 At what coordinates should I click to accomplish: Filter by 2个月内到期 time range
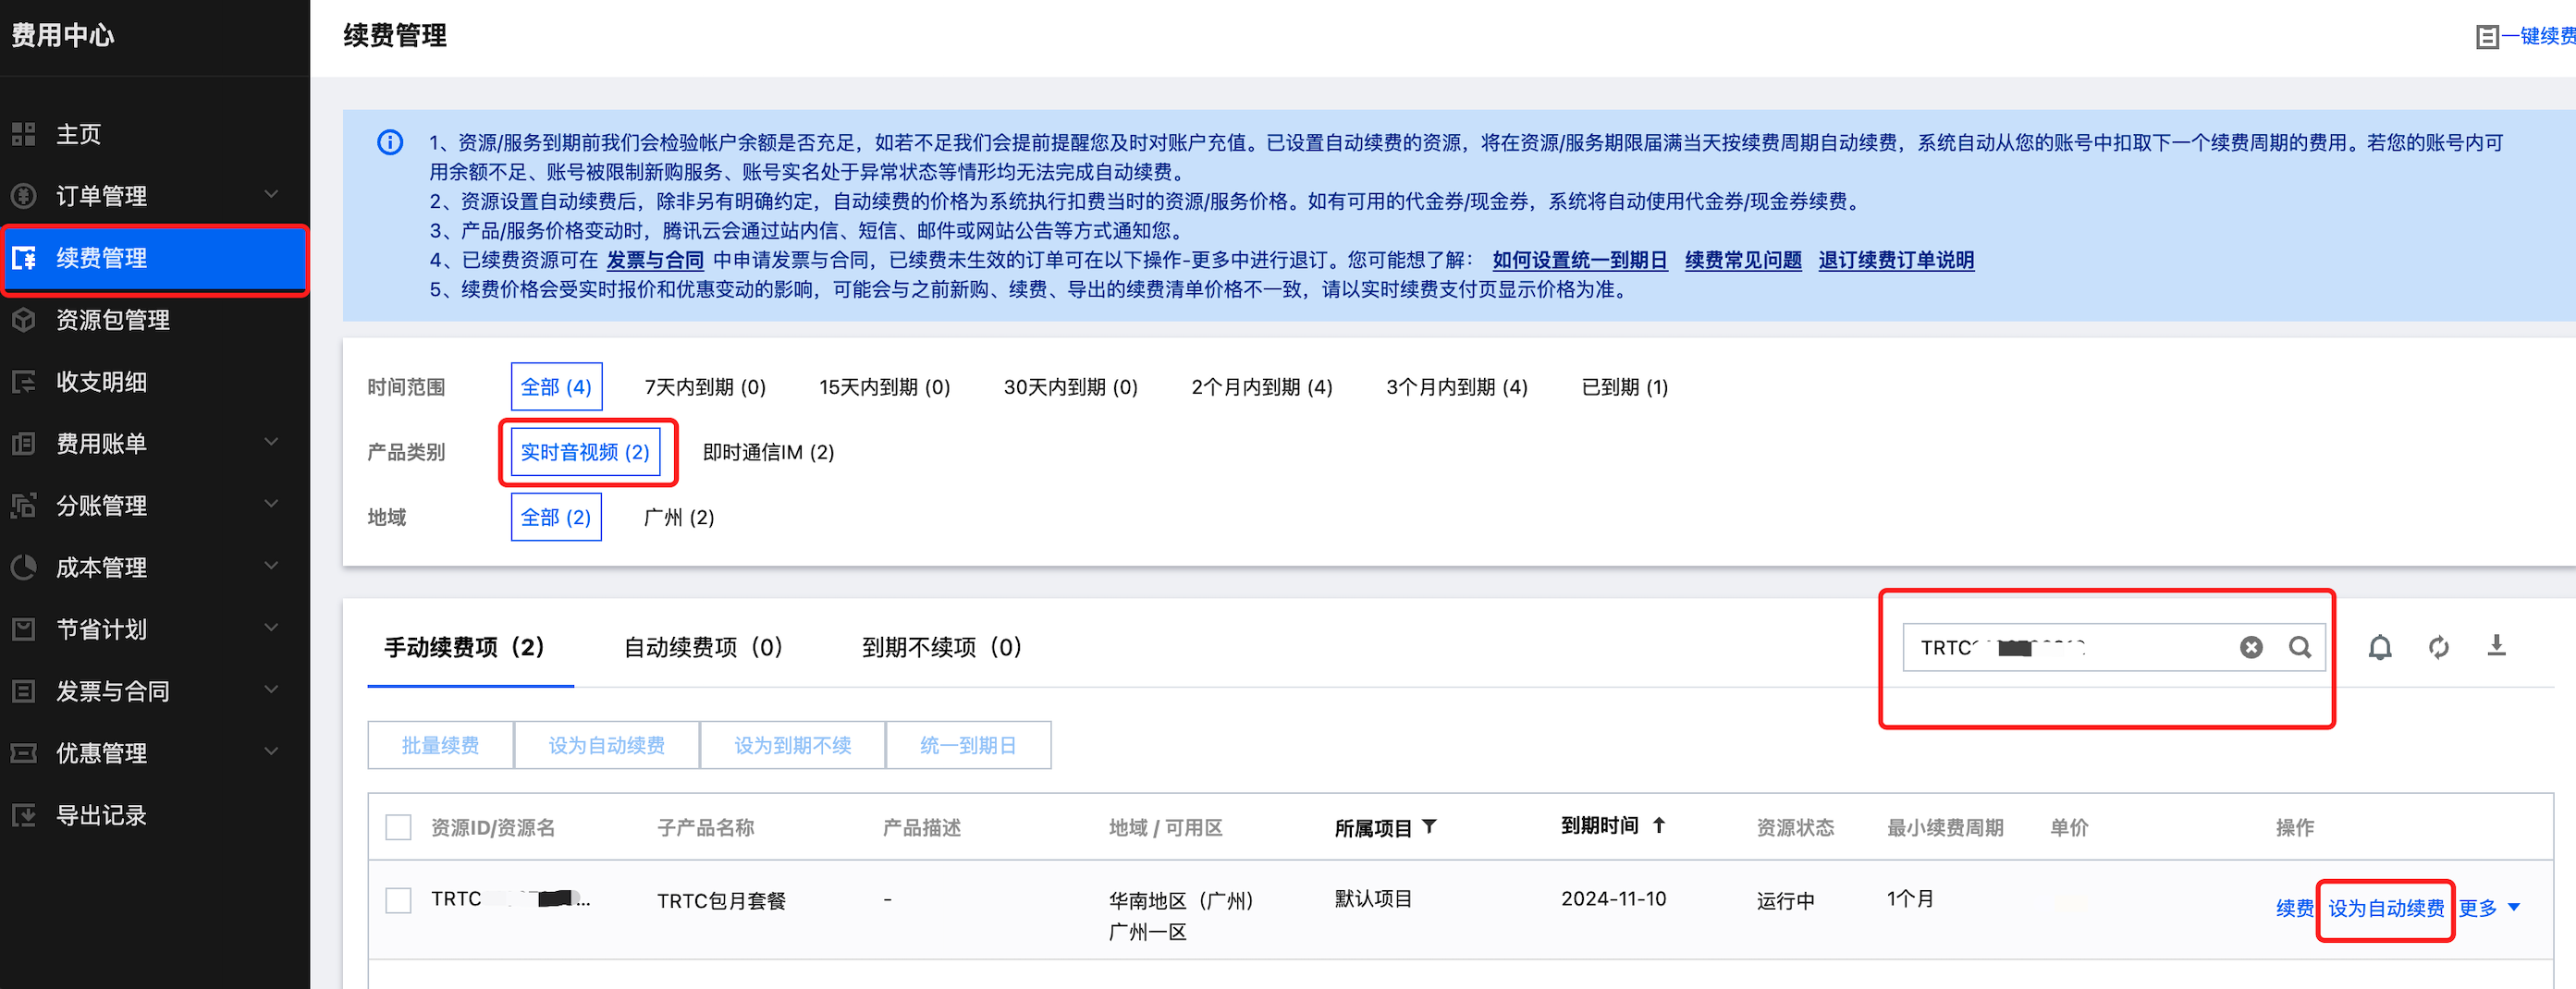pos(1261,387)
